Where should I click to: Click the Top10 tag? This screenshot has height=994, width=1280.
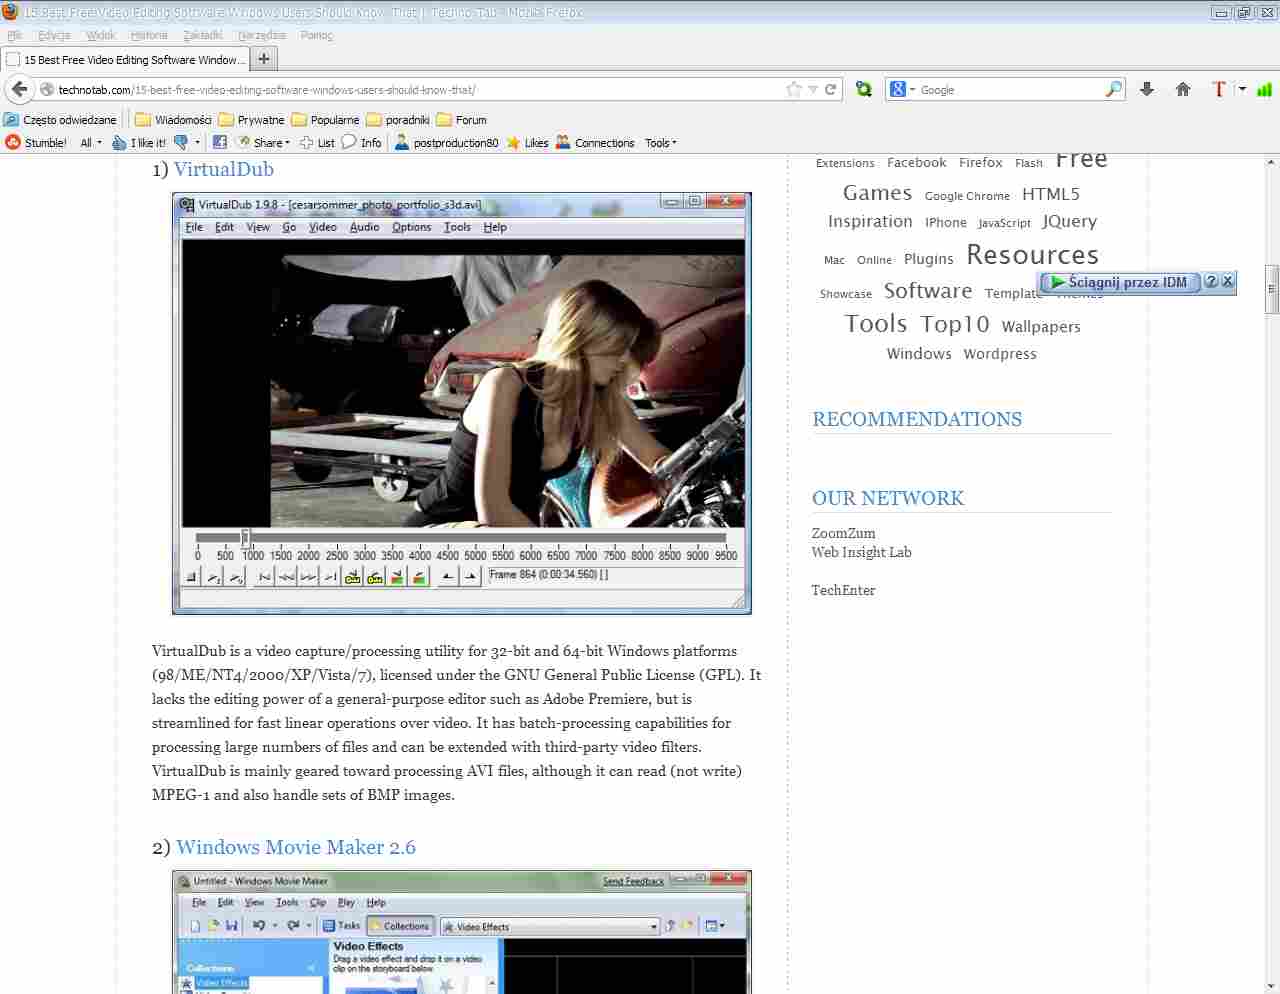coord(955,324)
